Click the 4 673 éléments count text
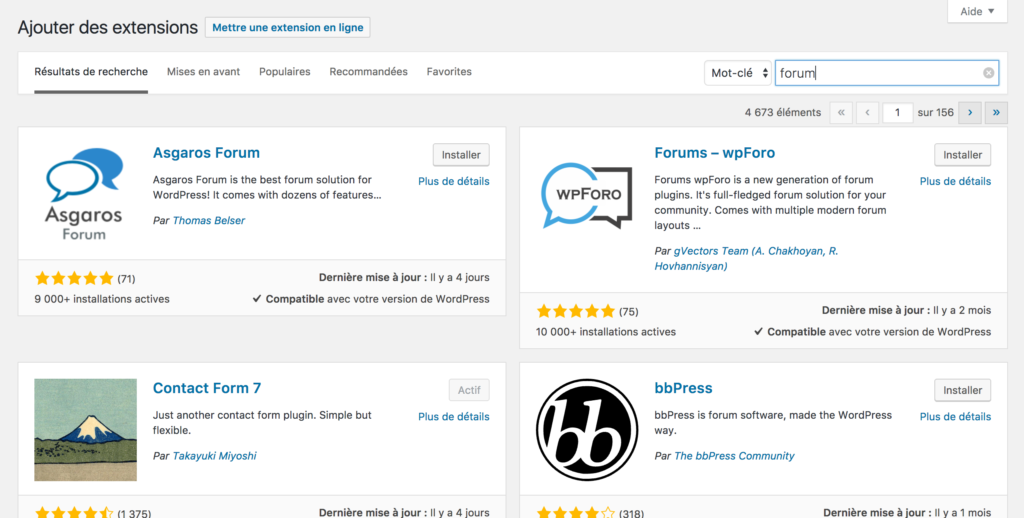This screenshot has height=518, width=1024. pos(782,112)
